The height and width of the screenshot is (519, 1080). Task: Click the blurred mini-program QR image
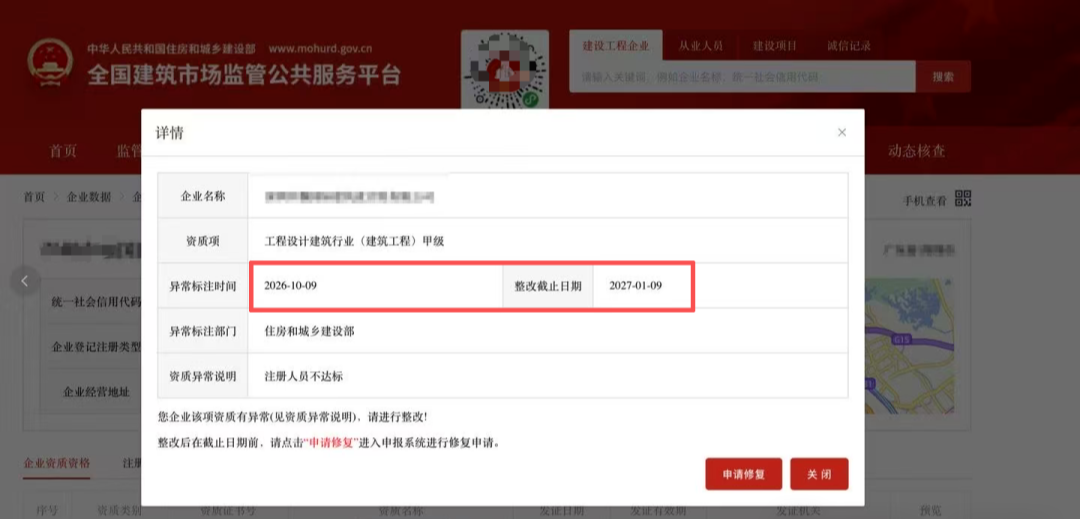[505, 70]
